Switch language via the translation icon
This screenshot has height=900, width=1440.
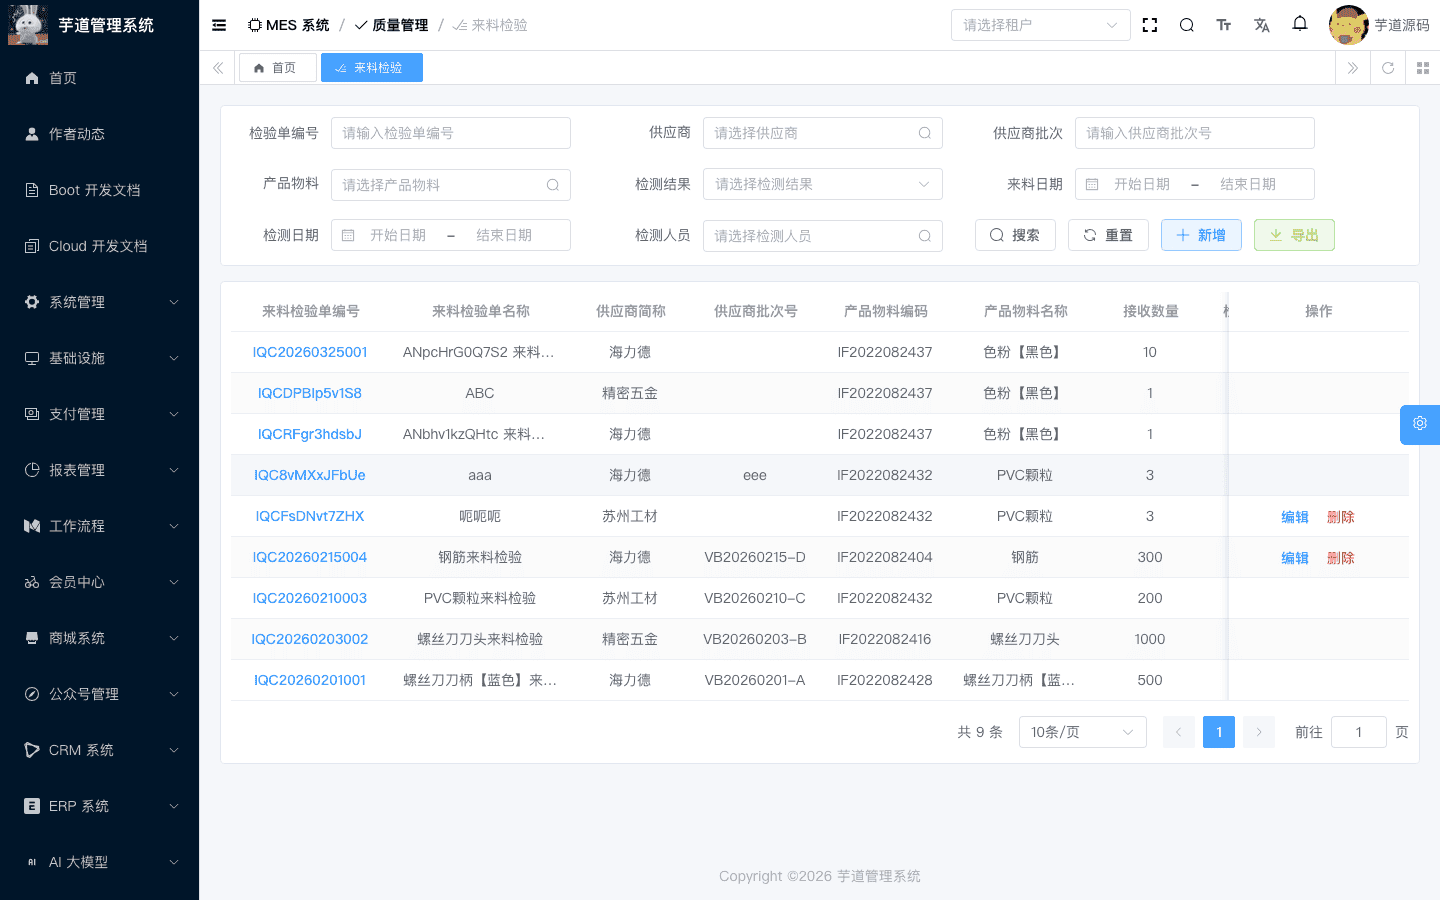[1261, 24]
